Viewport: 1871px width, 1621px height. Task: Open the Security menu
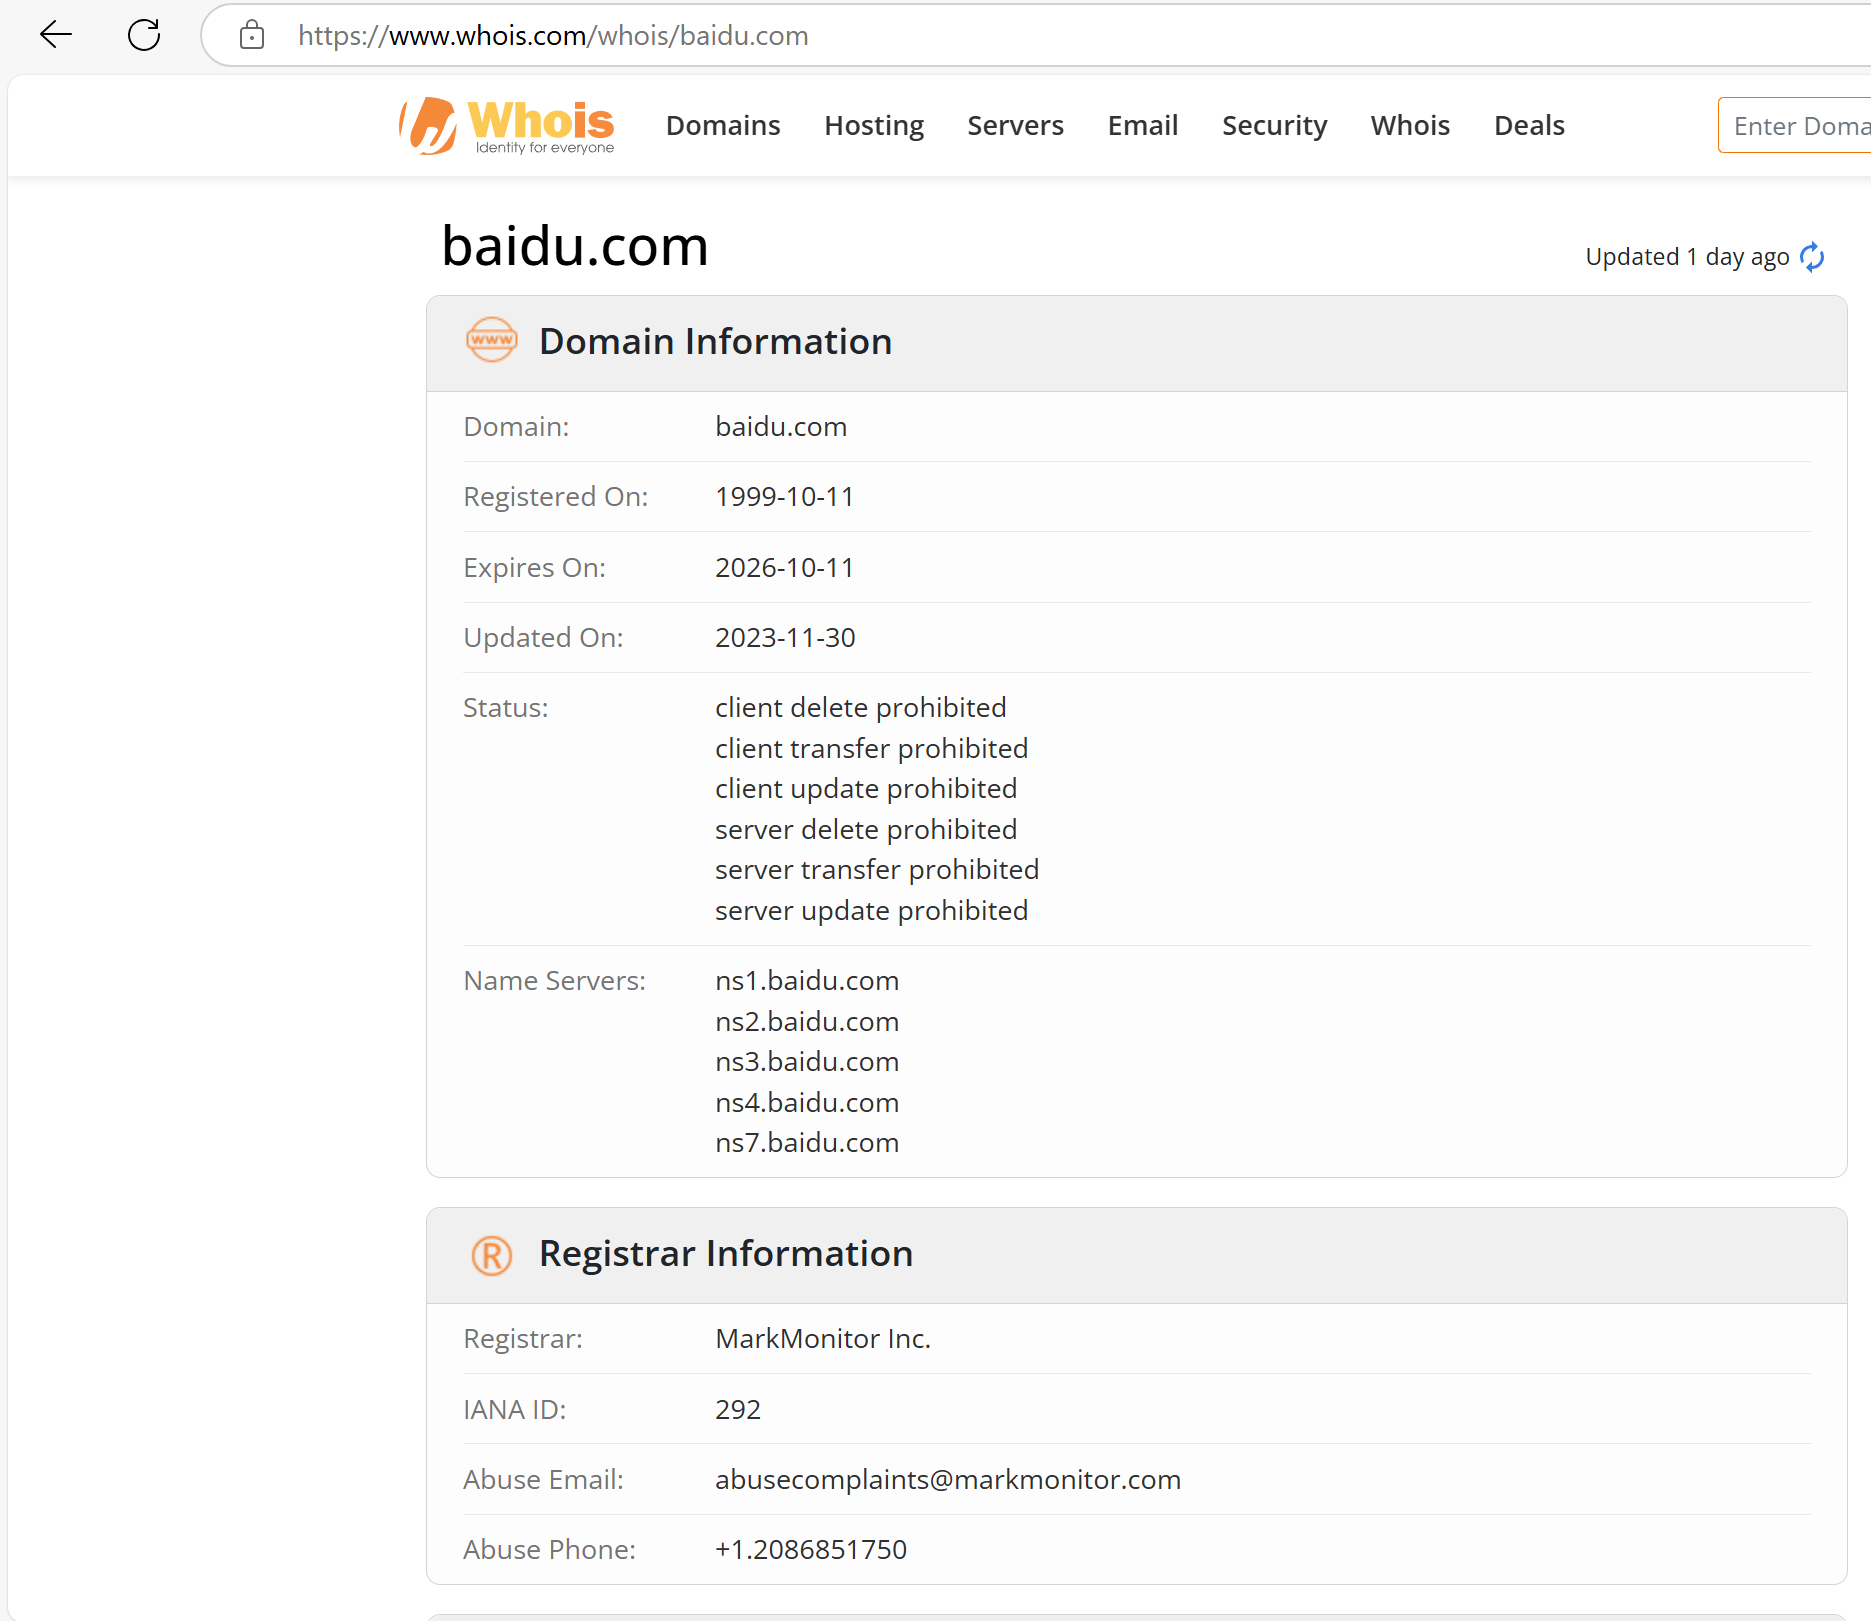(x=1274, y=126)
